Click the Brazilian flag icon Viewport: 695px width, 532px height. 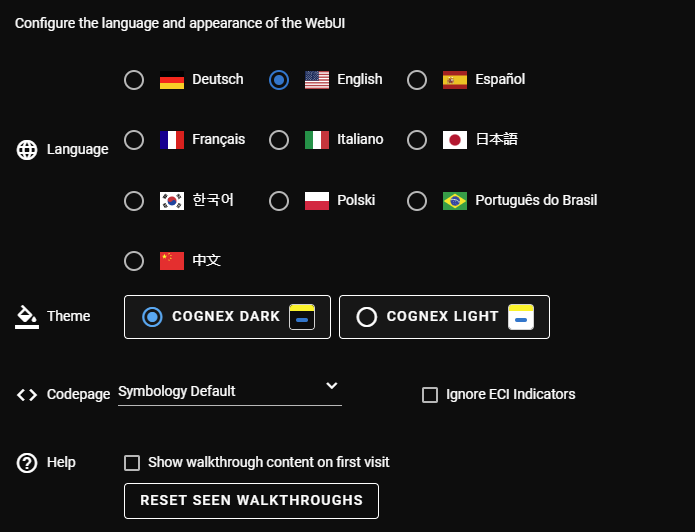click(x=455, y=201)
